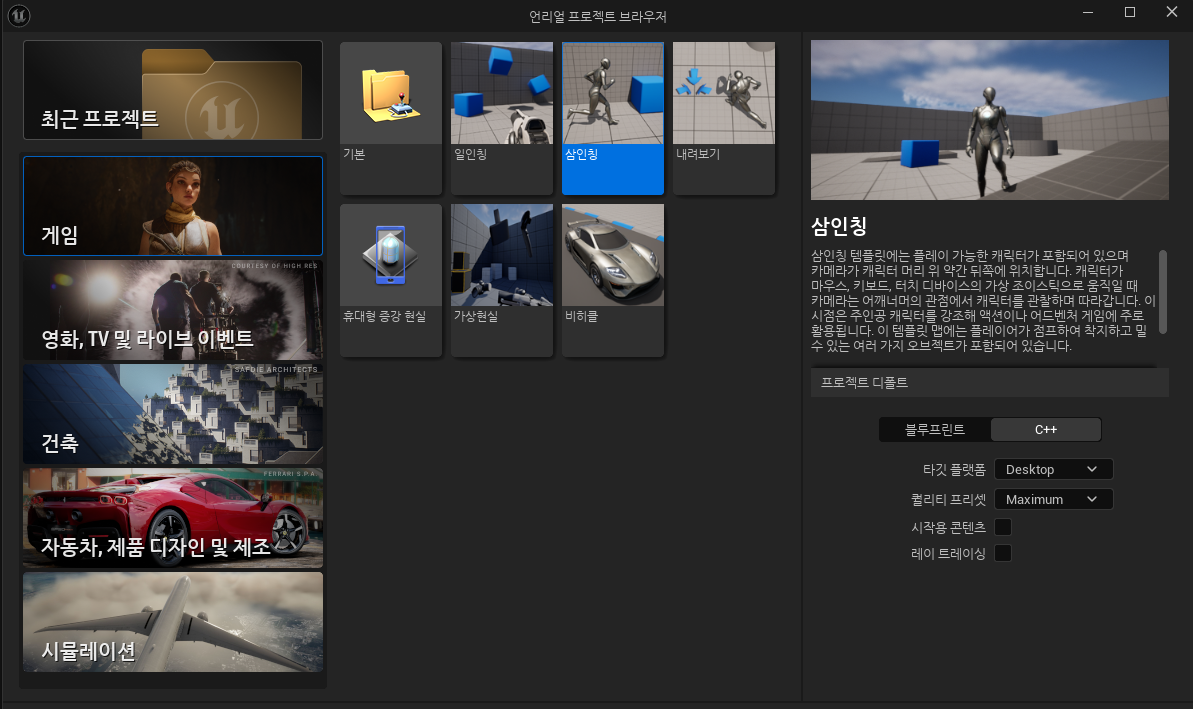The image size is (1193, 709).
Task: Enable the 레이 트레이싱 checkbox
Action: tap(1004, 553)
